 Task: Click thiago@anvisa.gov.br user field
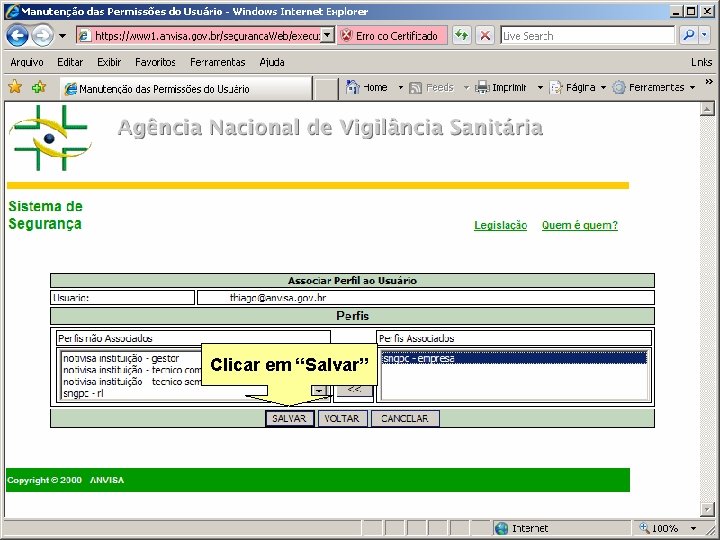[x=426, y=298]
